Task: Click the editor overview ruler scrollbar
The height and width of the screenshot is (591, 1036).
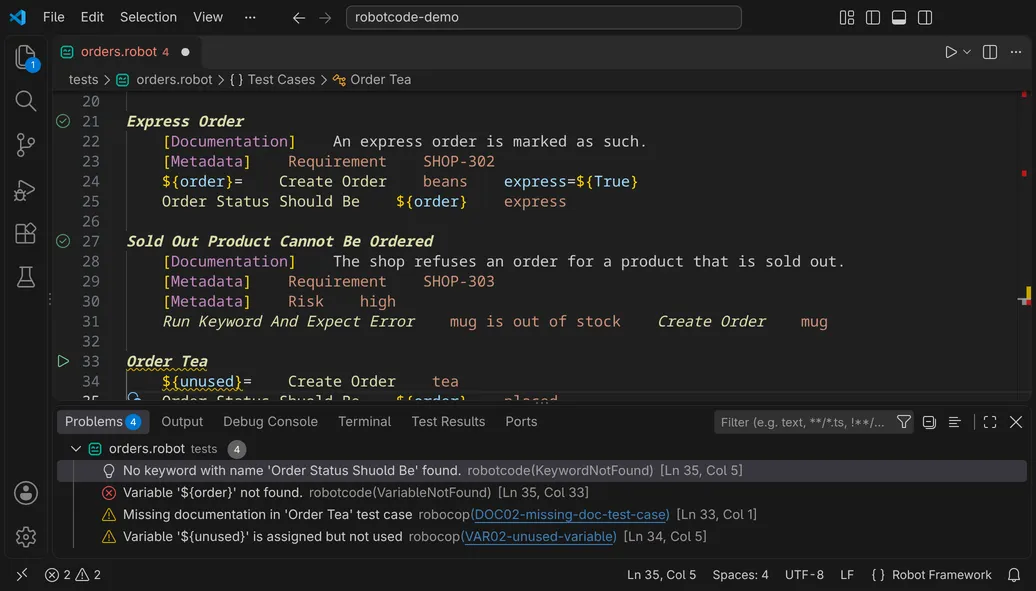Action: pyautogui.click(x=1024, y=245)
